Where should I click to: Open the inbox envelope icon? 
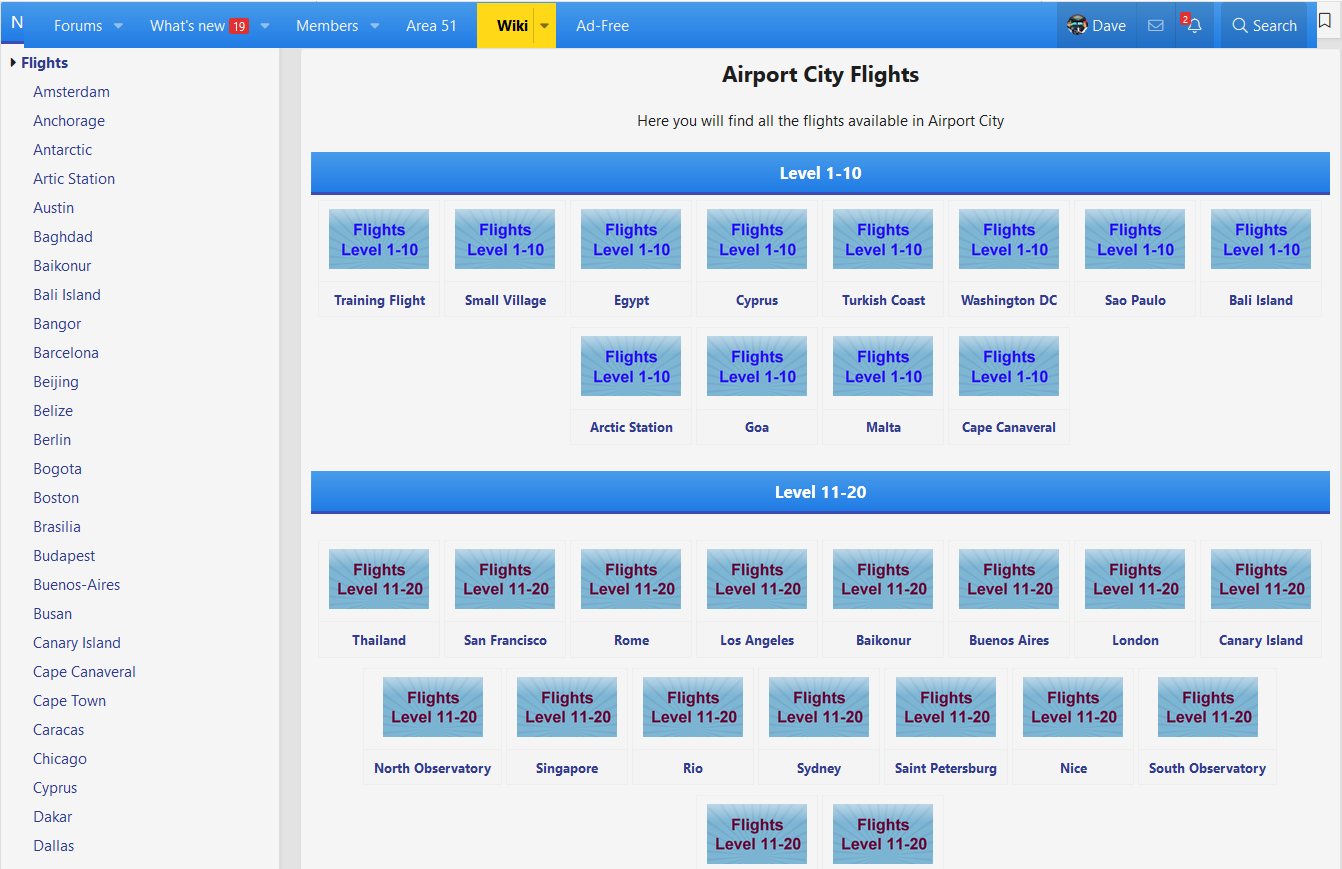(1156, 26)
